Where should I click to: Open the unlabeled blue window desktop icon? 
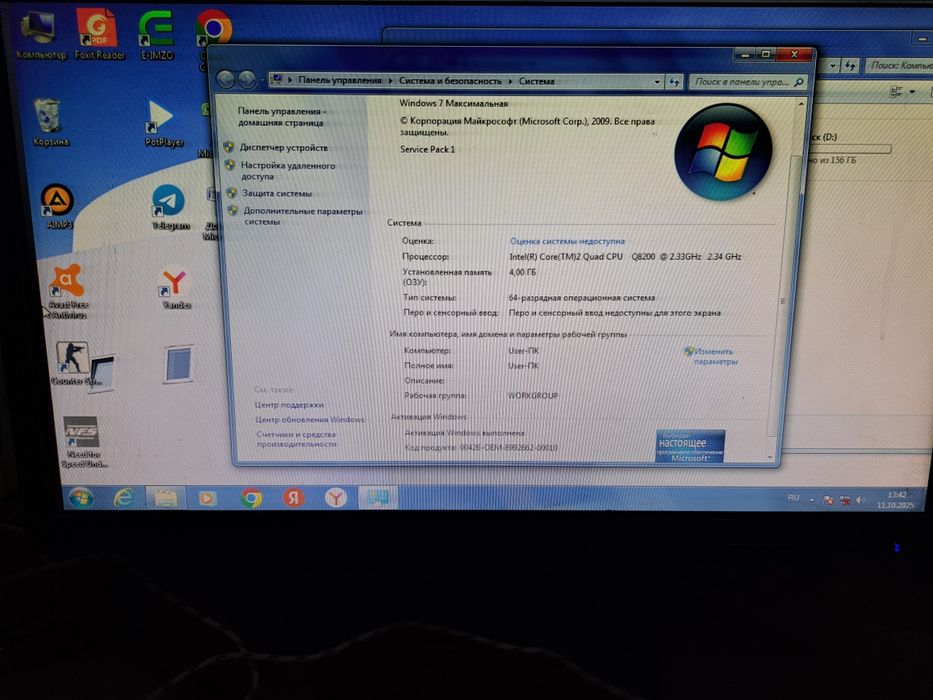[179, 363]
